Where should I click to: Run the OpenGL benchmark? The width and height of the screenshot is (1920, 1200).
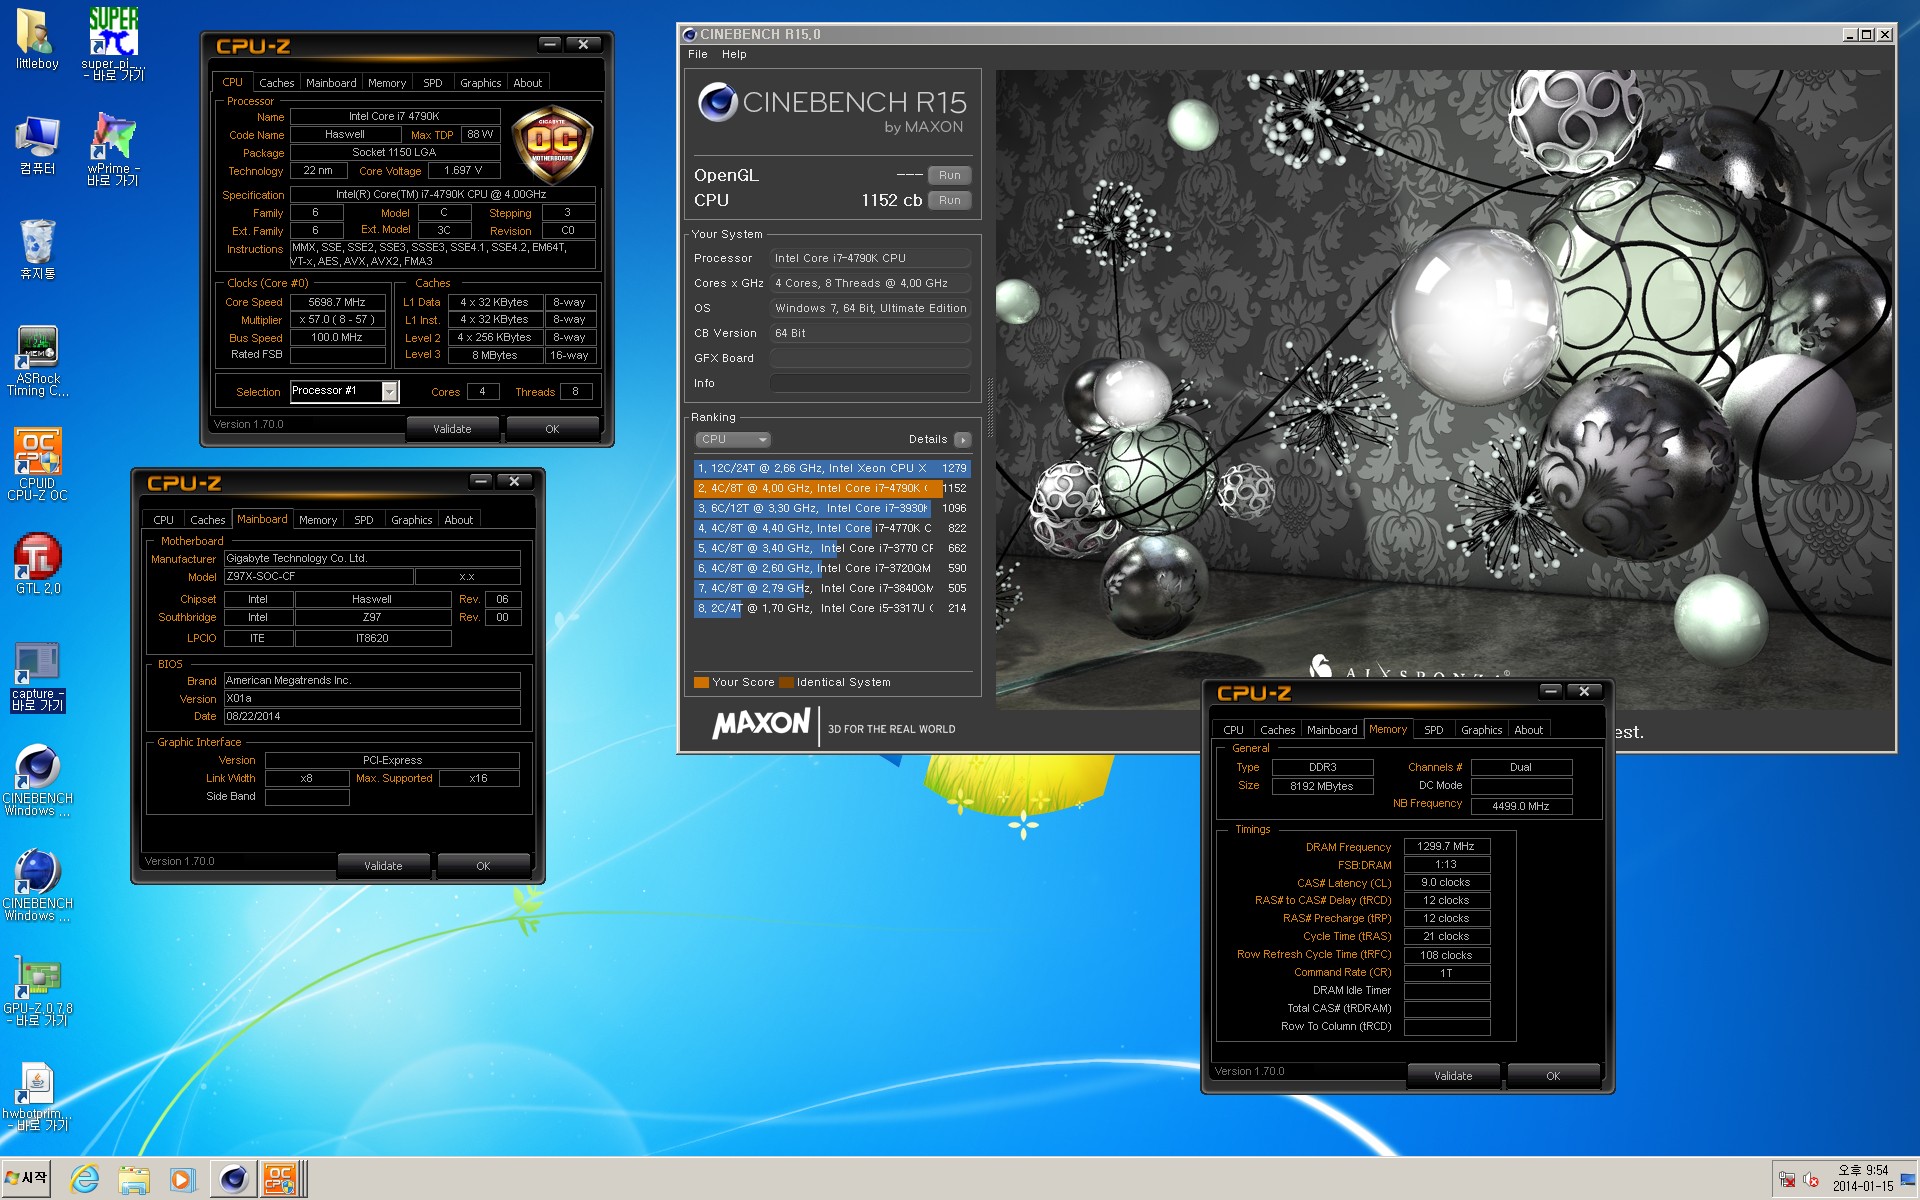pos(949,175)
